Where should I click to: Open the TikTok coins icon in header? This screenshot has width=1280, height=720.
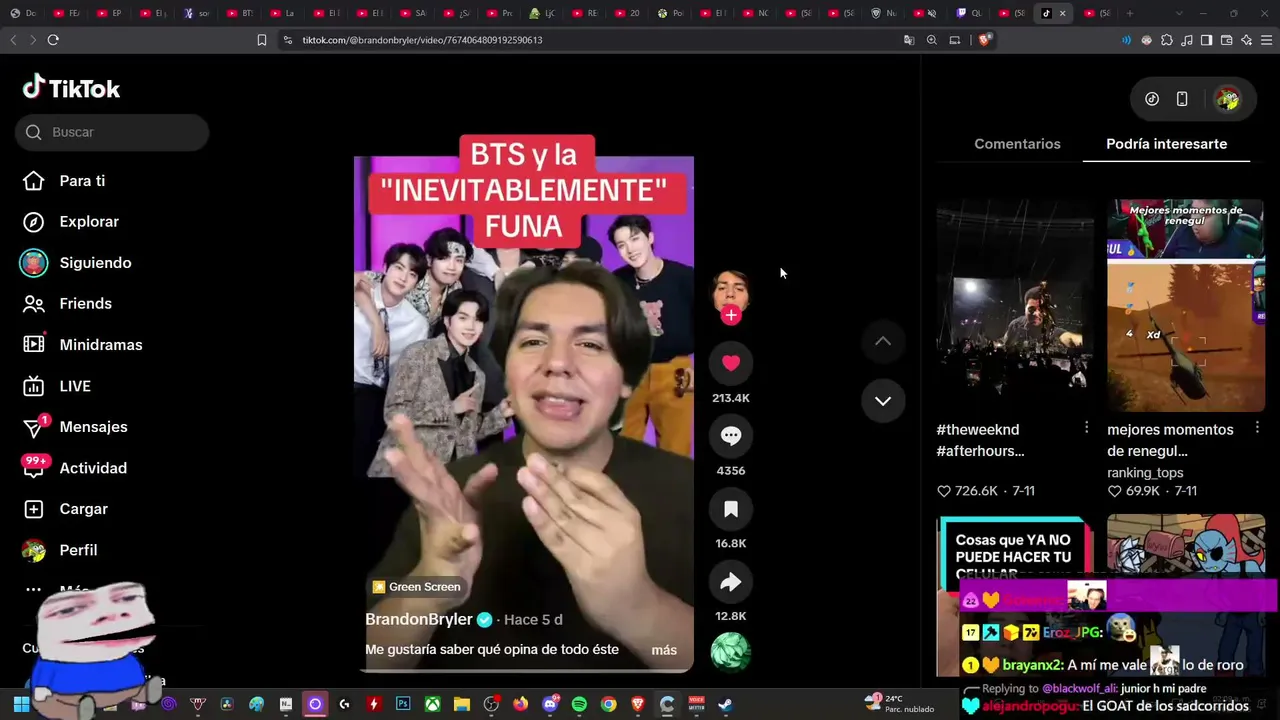pyautogui.click(x=1152, y=99)
